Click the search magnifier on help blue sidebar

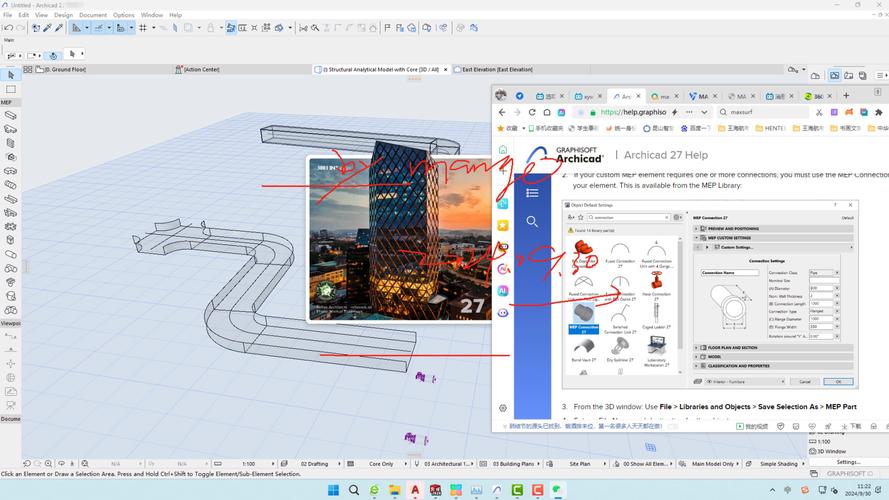[532, 221]
